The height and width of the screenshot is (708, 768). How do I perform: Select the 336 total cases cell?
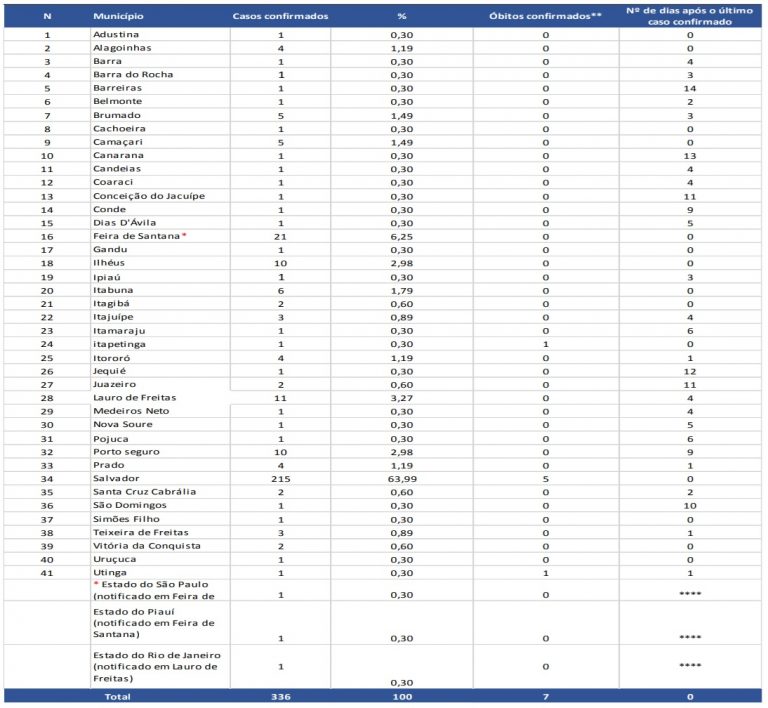tap(281, 696)
